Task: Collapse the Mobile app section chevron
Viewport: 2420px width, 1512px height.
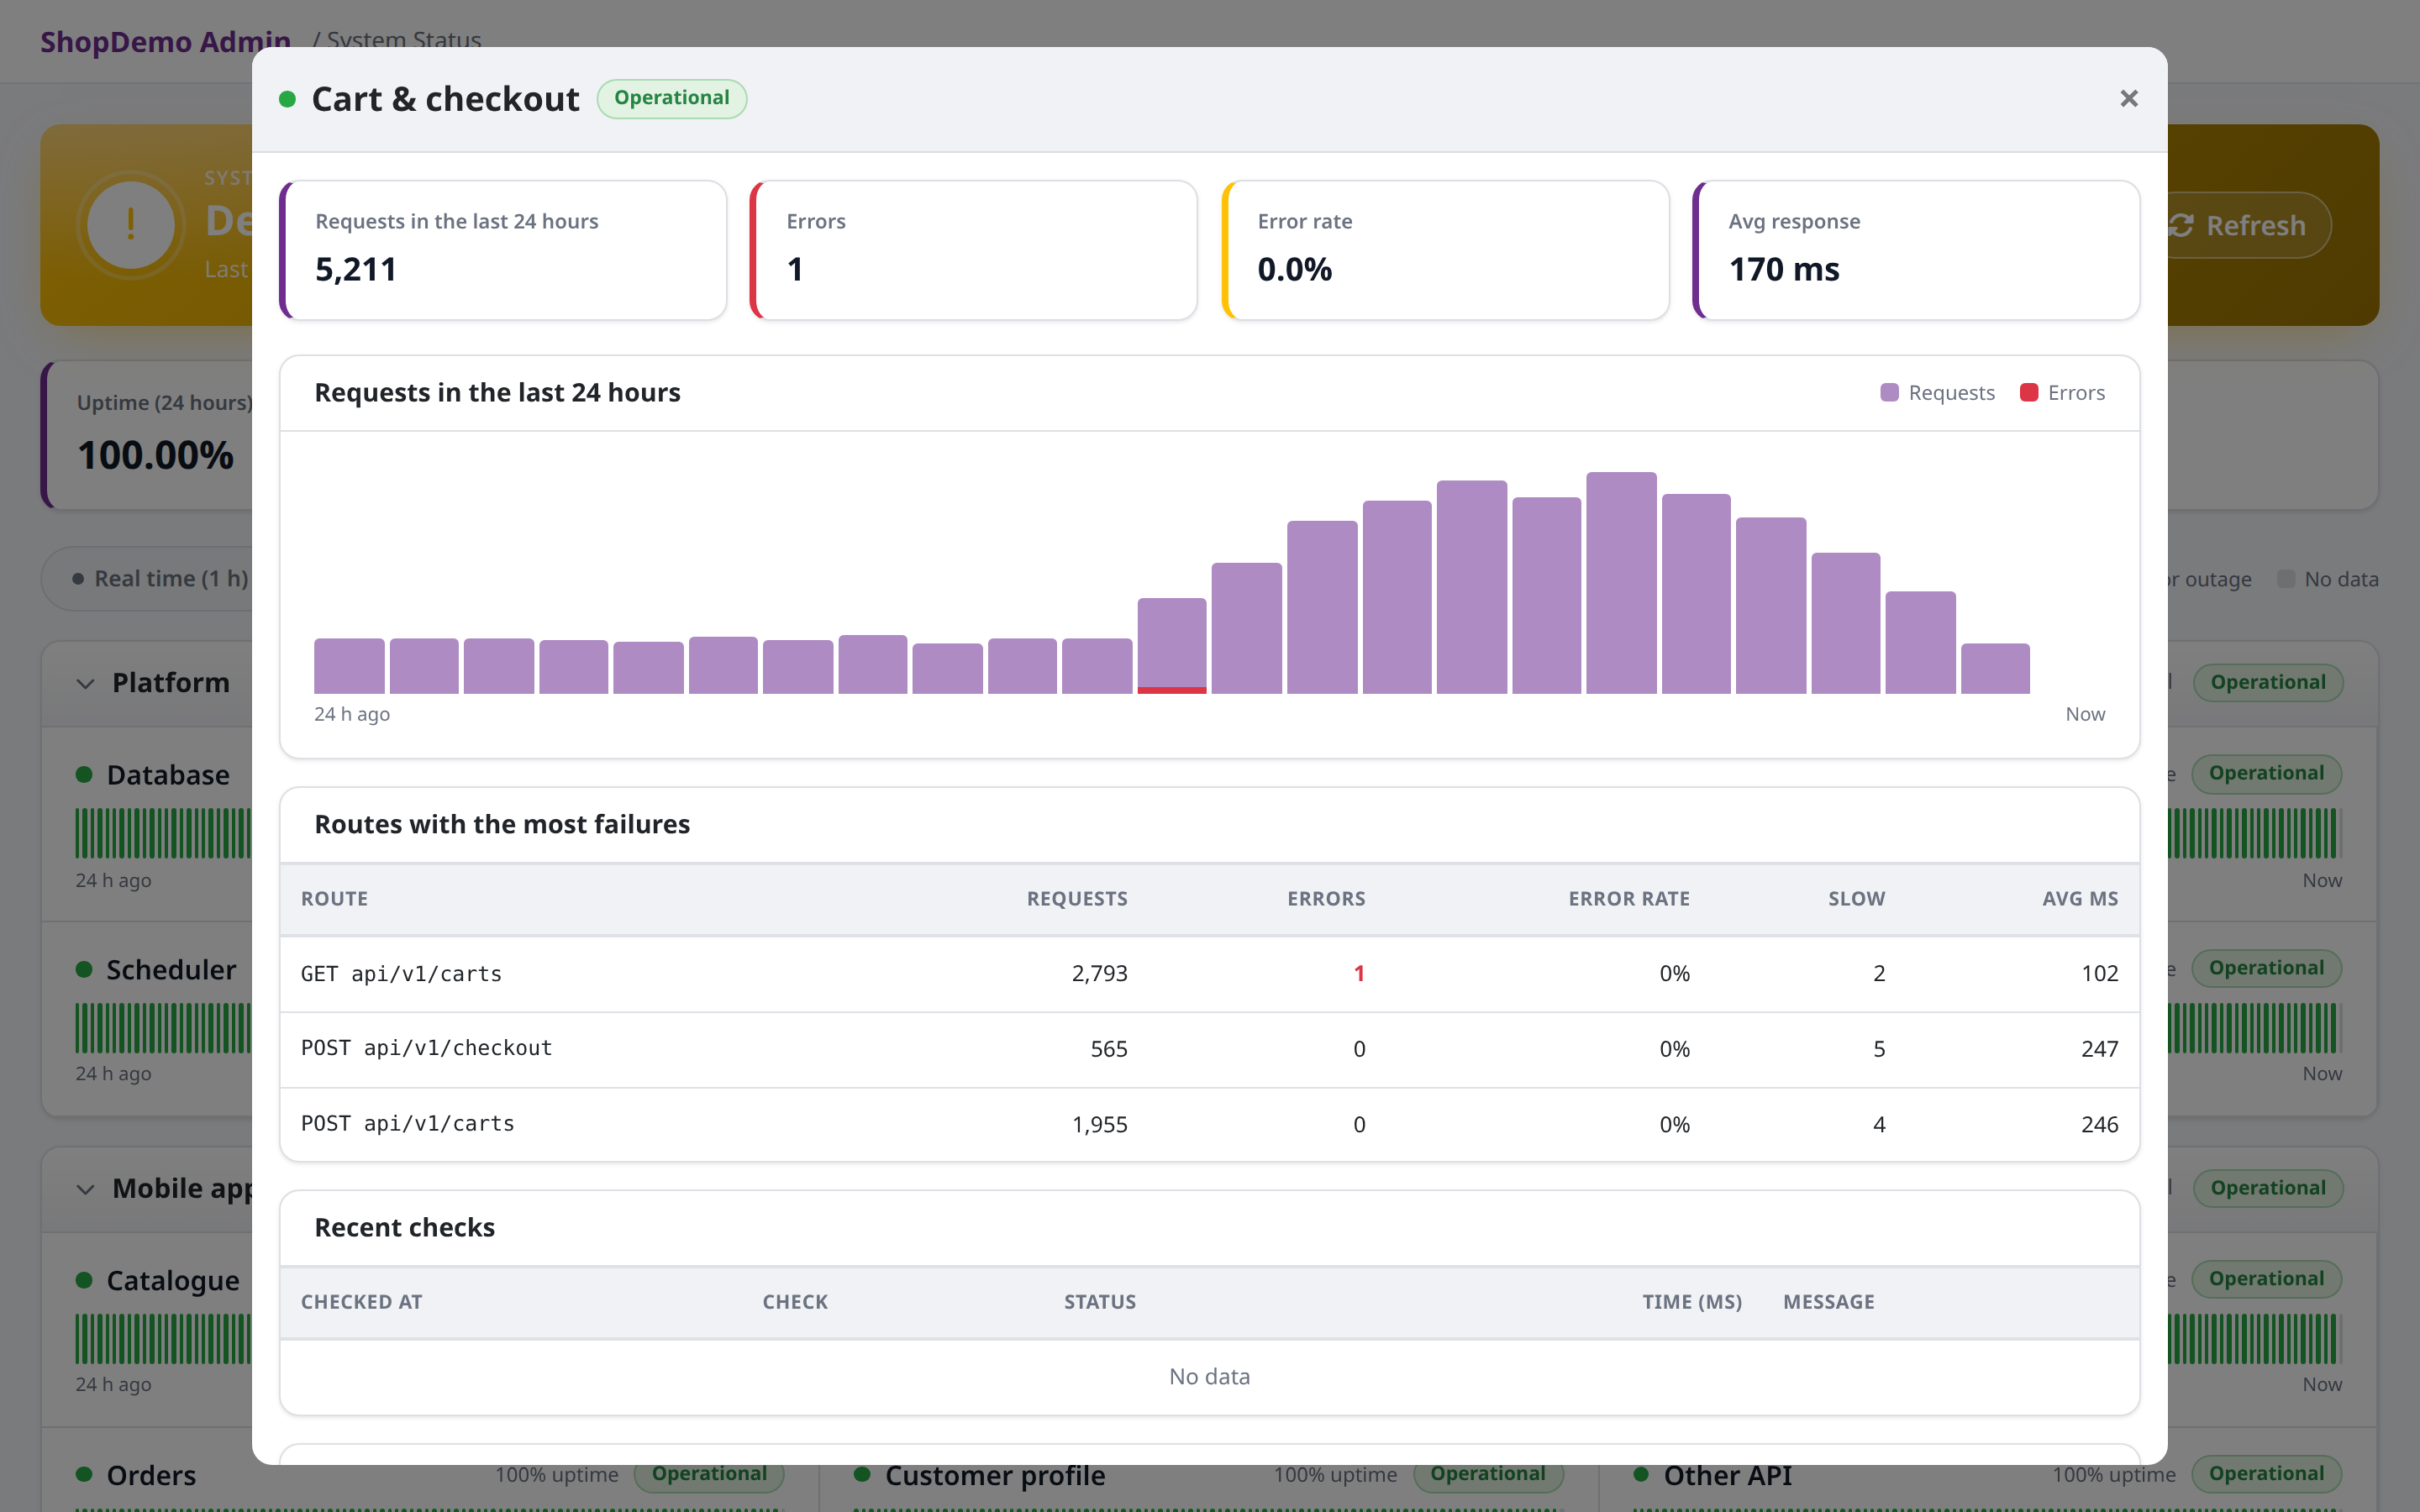Action: (86, 1189)
